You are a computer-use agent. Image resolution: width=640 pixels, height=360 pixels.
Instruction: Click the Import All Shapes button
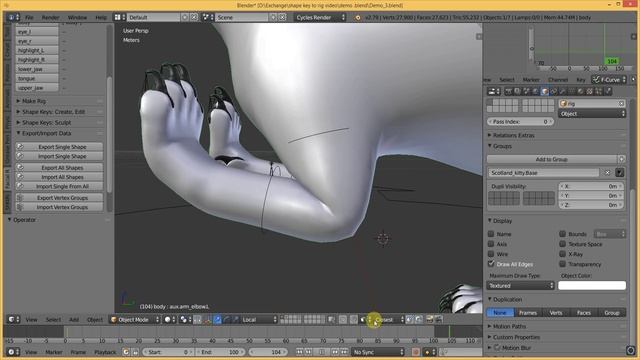(x=60, y=177)
